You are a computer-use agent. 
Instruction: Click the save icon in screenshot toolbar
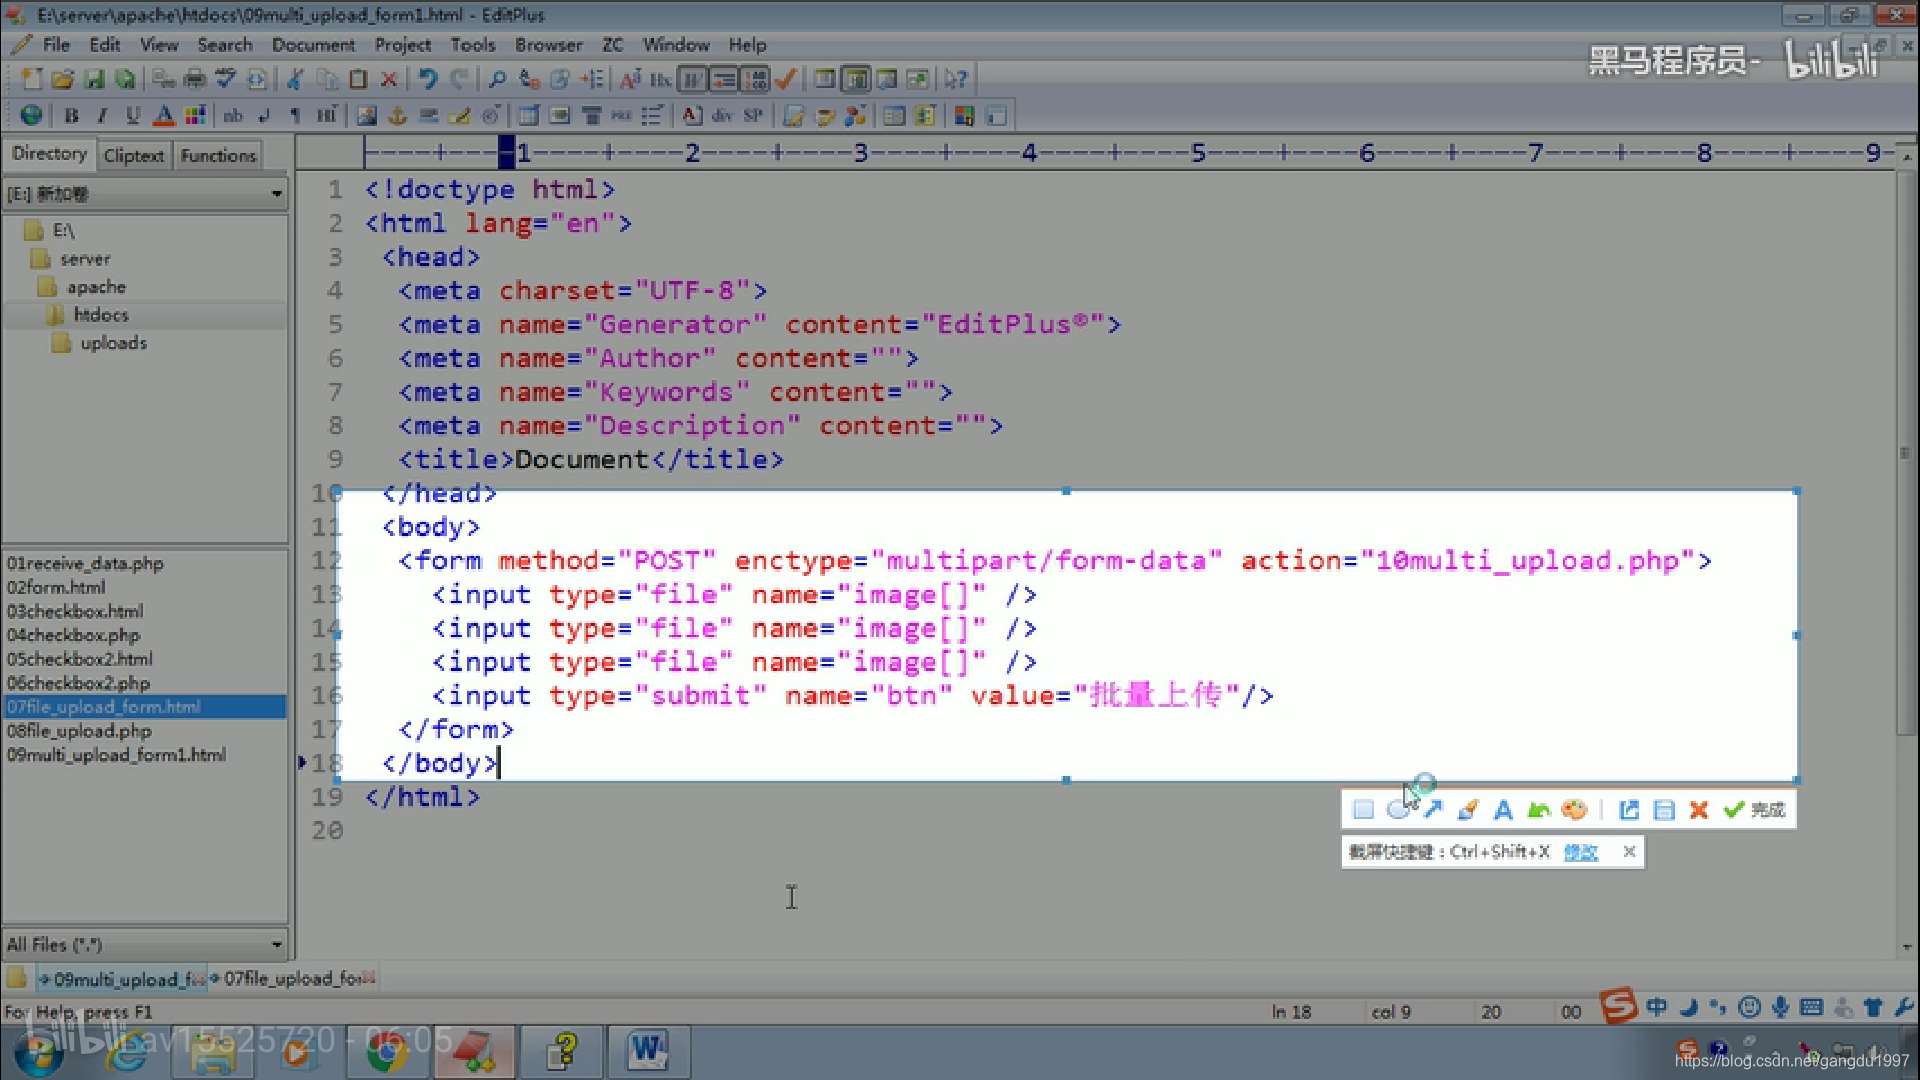tap(1664, 810)
